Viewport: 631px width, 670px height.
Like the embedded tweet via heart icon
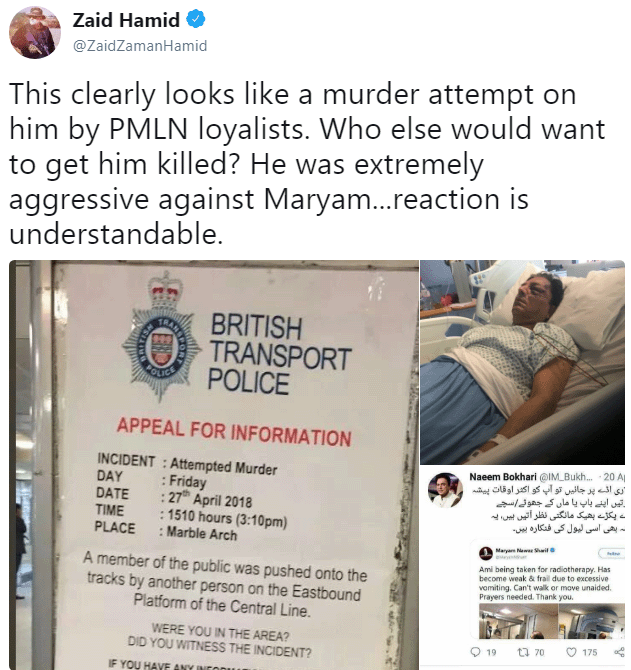click(x=571, y=652)
